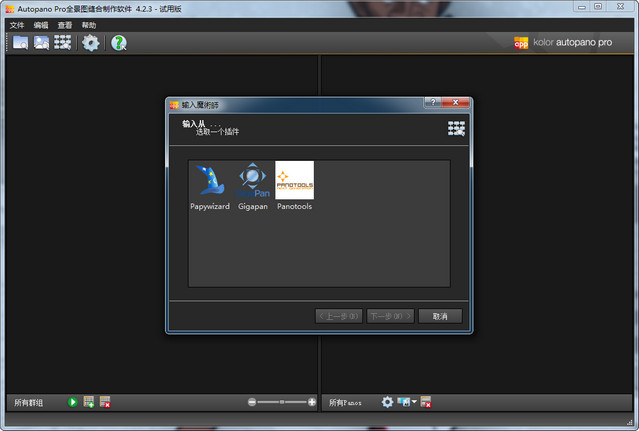Close the import wizard dialog
Image resolution: width=639 pixels, height=431 pixels.
tap(456, 102)
